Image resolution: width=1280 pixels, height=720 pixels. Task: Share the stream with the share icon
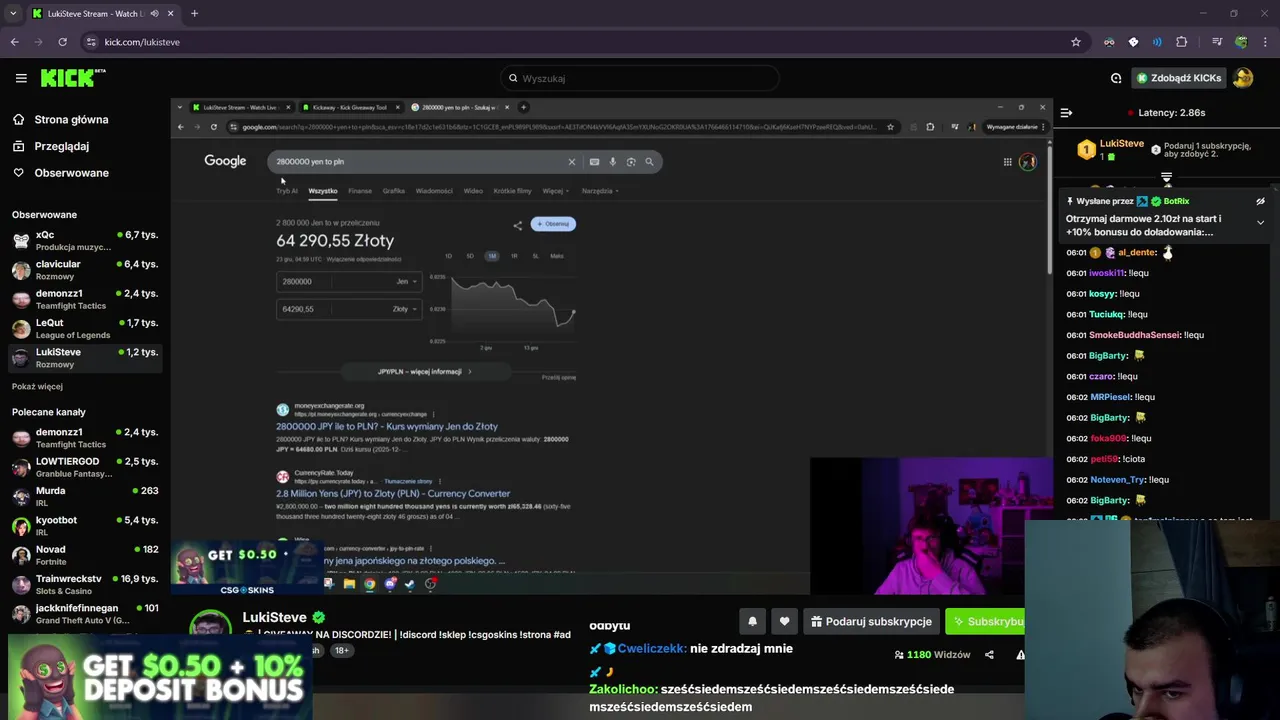coord(989,655)
